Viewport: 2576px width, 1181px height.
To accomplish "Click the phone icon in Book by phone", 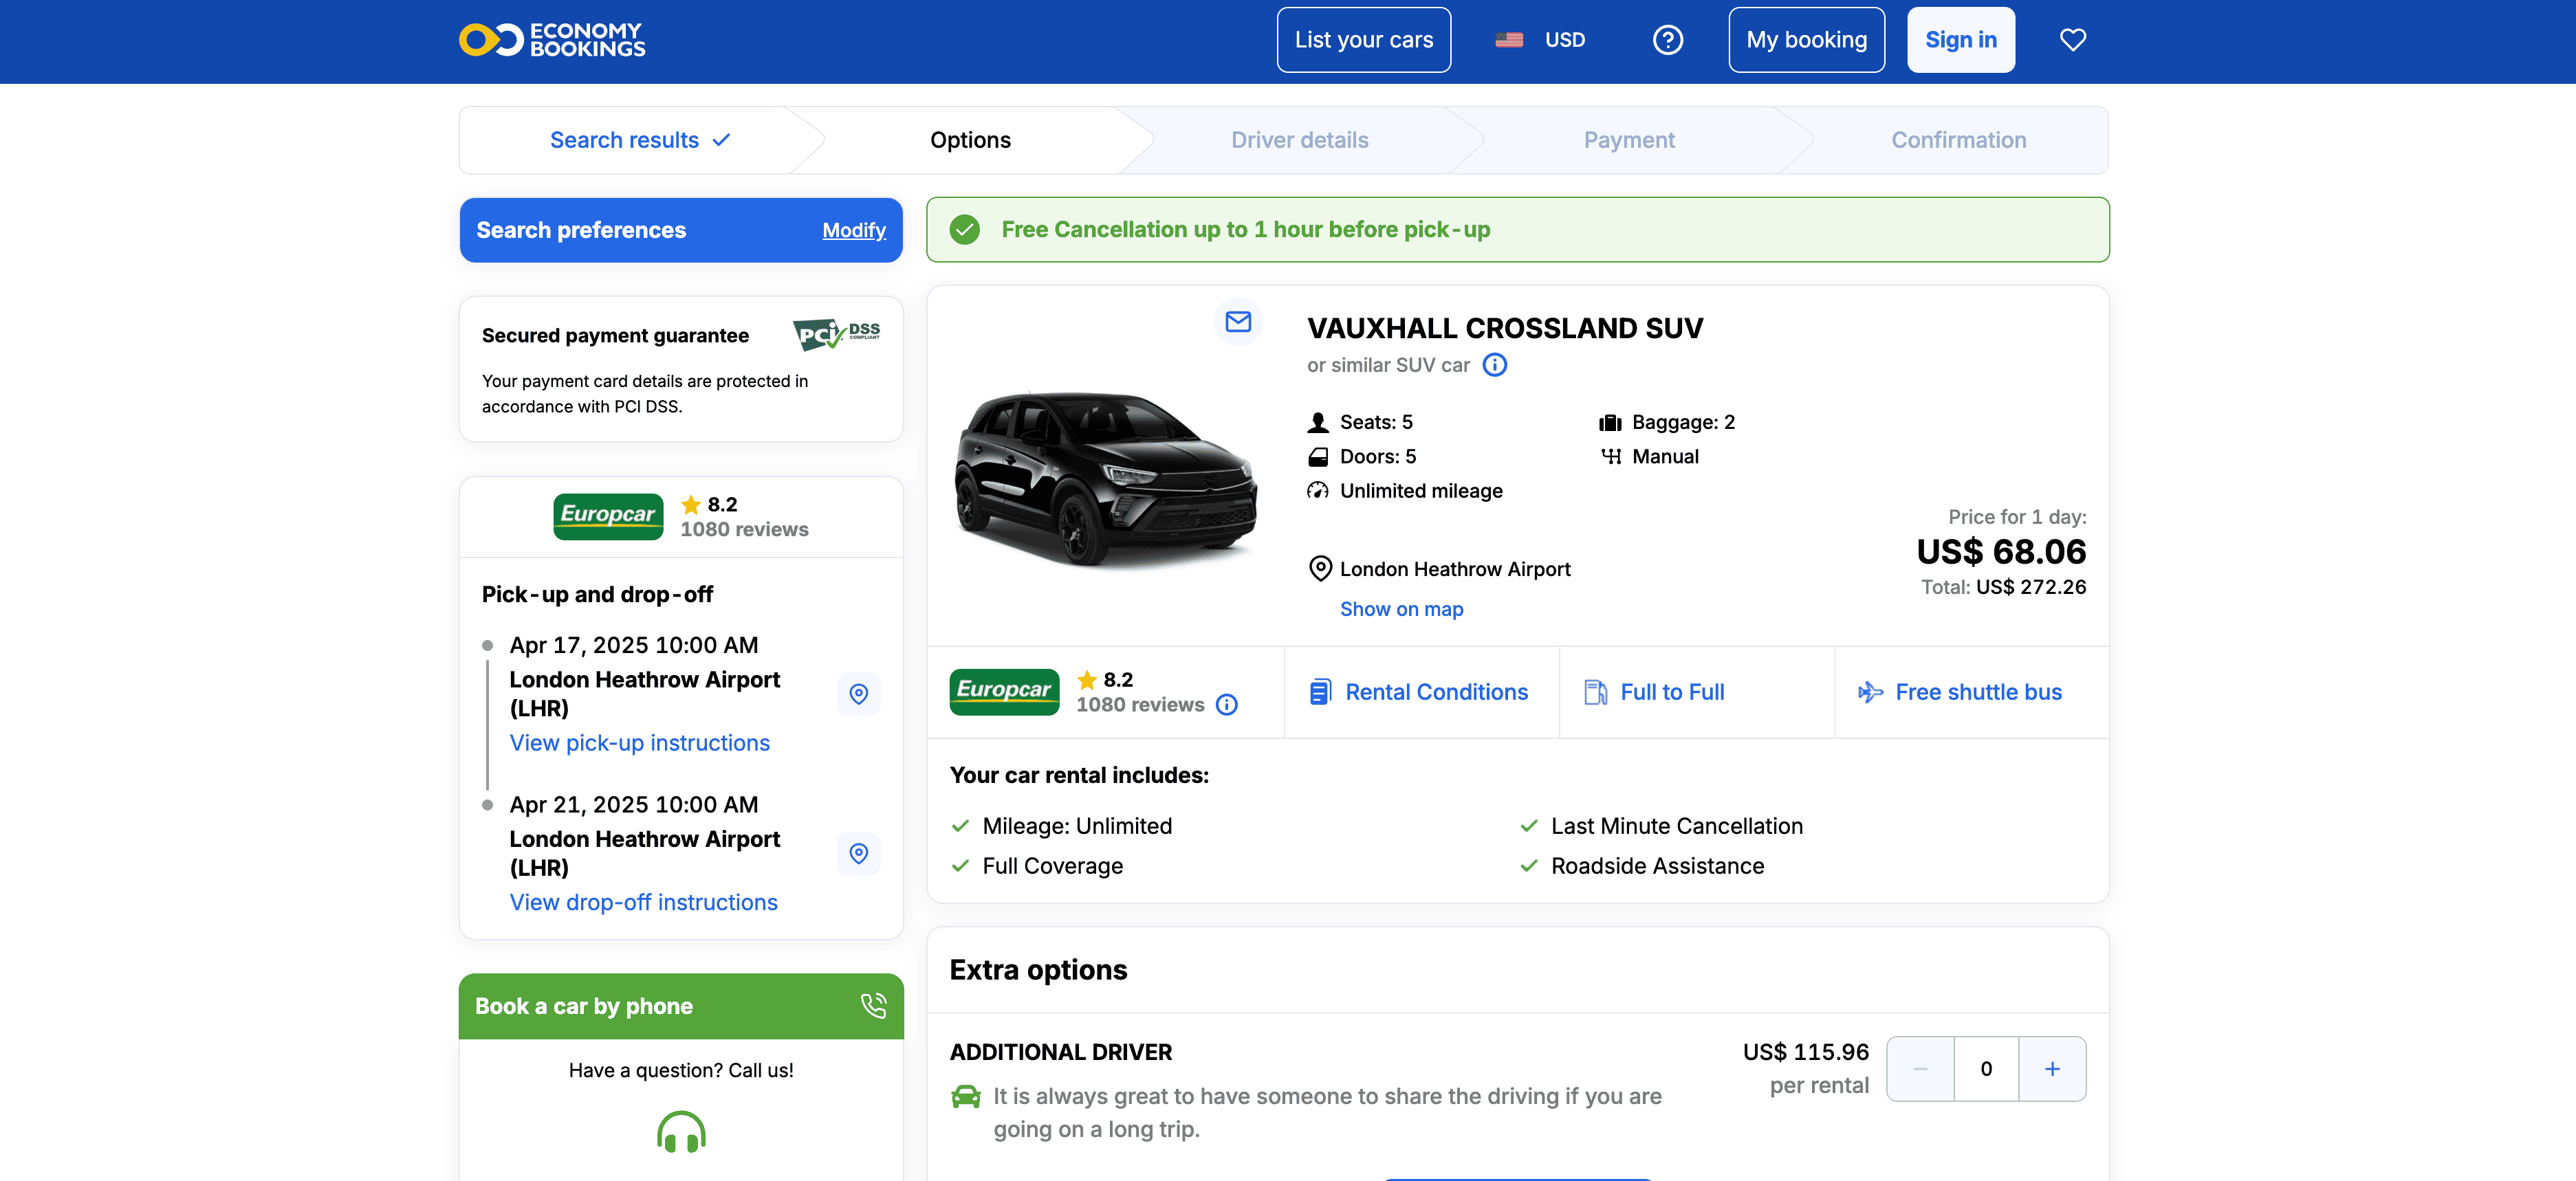I will tap(873, 1006).
